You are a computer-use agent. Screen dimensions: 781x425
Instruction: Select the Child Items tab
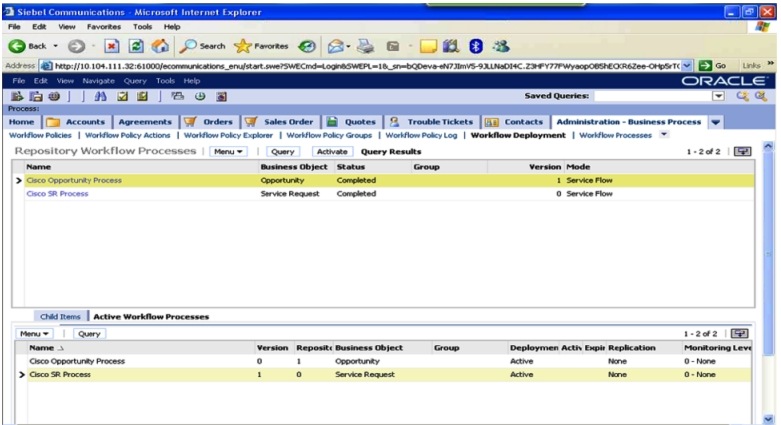point(60,316)
